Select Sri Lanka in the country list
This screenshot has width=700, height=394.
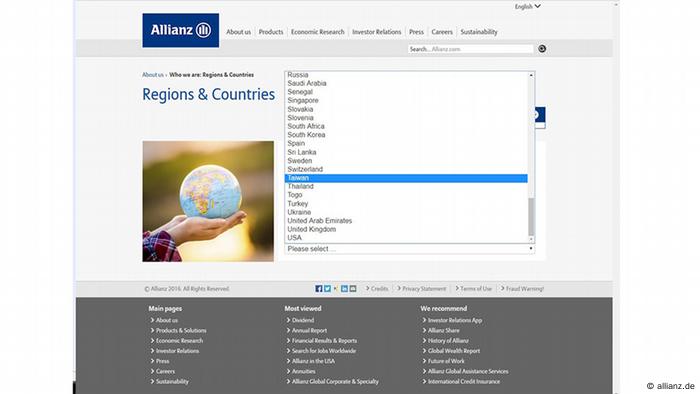point(406,152)
